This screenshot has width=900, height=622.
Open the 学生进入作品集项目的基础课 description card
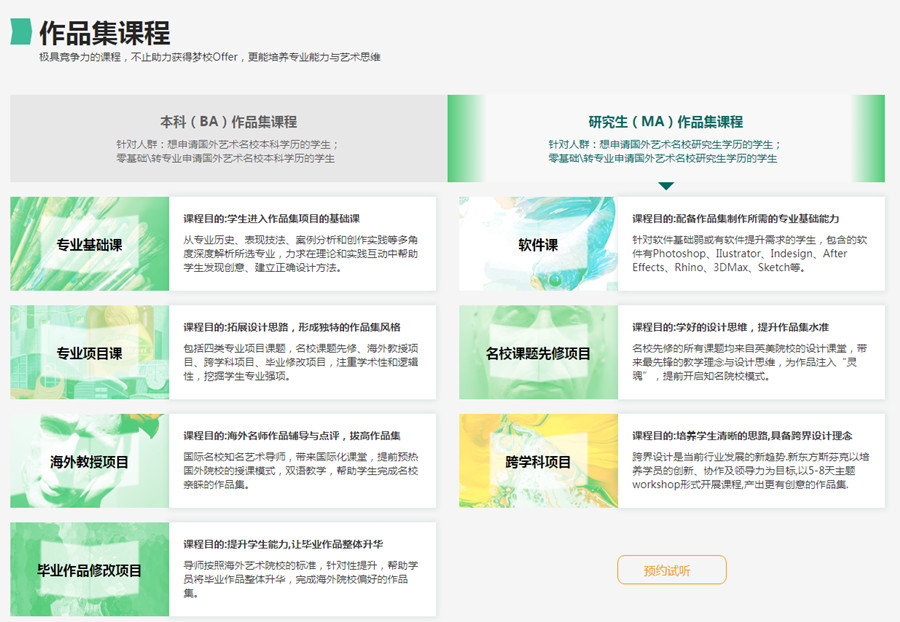point(303,244)
